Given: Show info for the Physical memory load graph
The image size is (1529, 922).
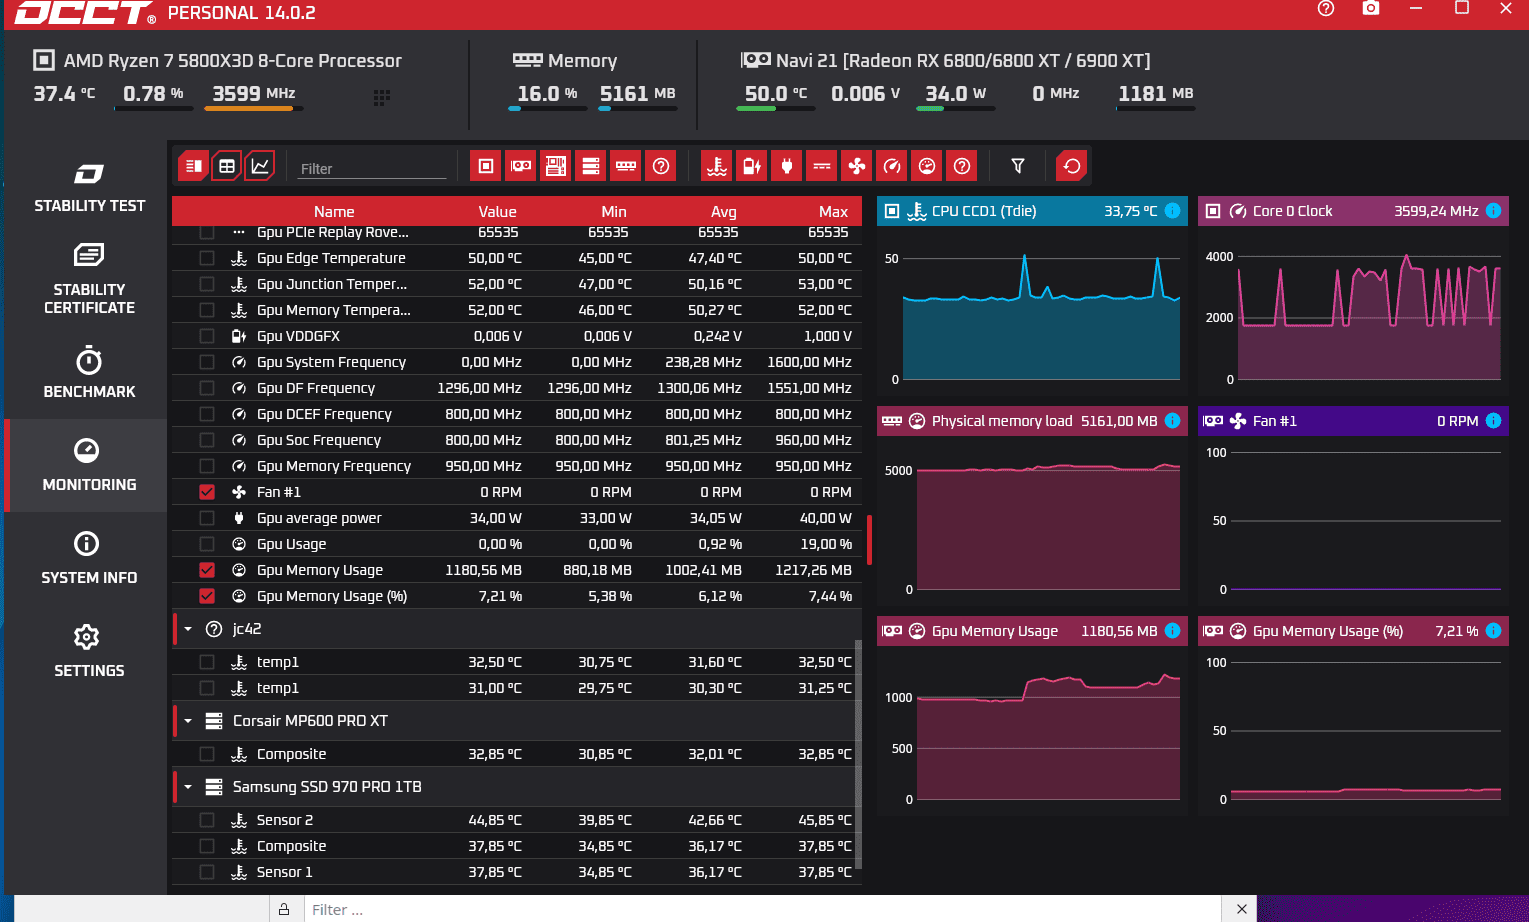Looking at the screenshot, I should [1173, 421].
